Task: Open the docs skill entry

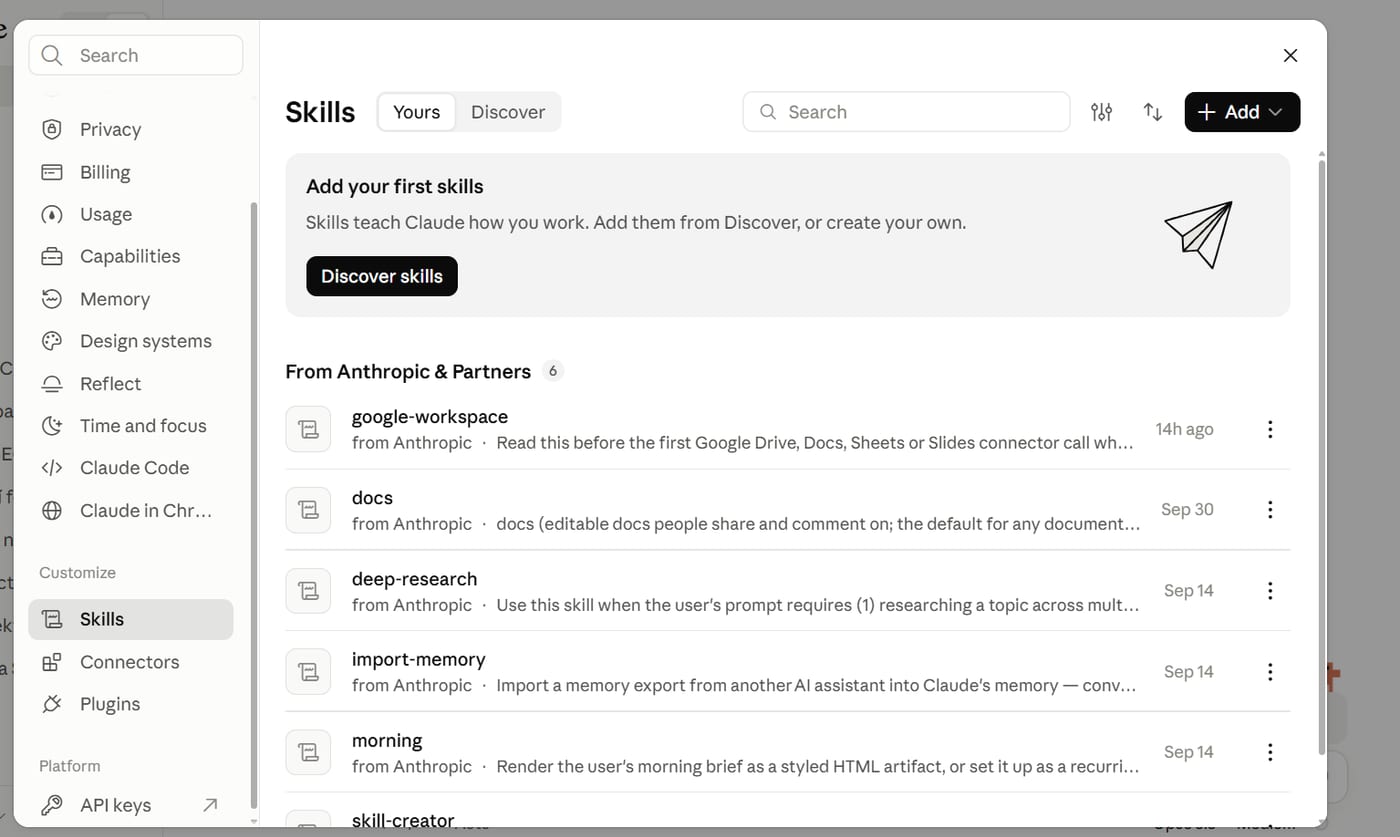Action: [x=788, y=510]
